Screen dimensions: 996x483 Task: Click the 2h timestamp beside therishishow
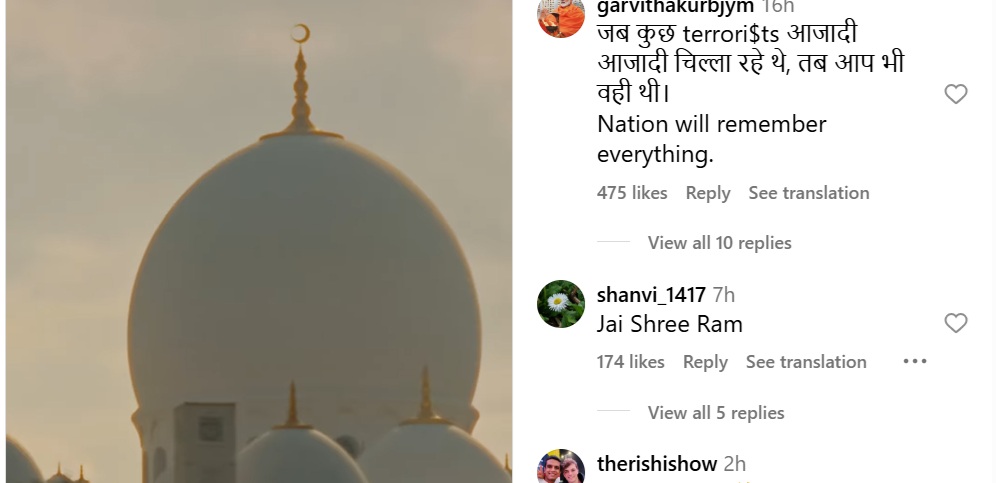coord(734,464)
